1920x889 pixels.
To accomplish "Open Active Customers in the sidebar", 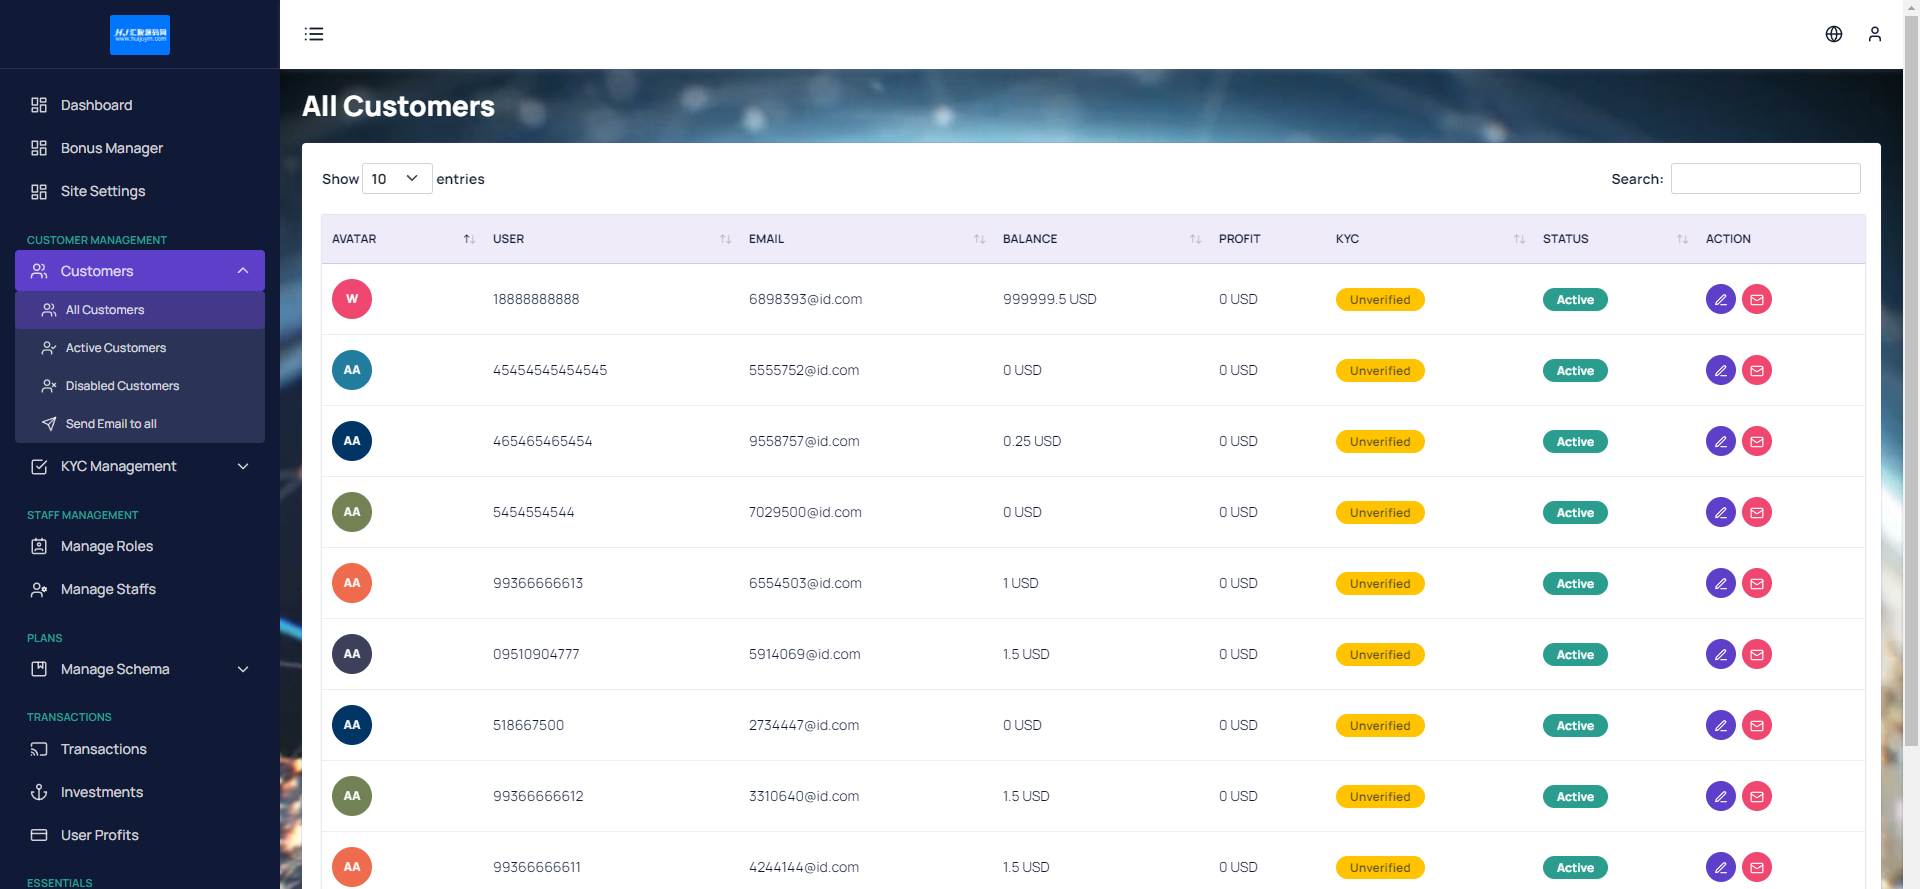I will pyautogui.click(x=116, y=348).
